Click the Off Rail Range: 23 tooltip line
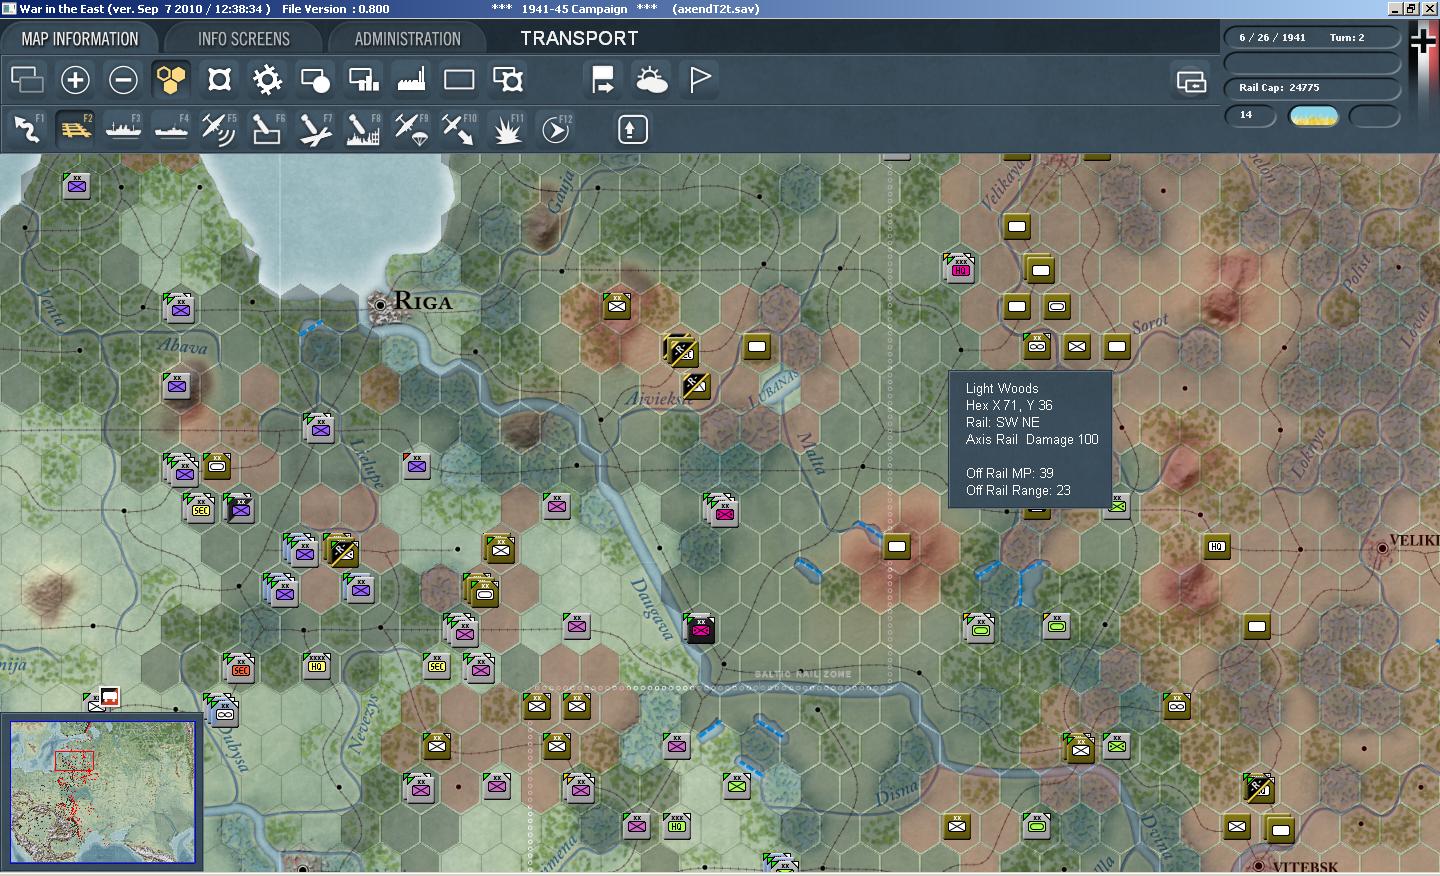The width and height of the screenshot is (1440, 876). click(1018, 490)
